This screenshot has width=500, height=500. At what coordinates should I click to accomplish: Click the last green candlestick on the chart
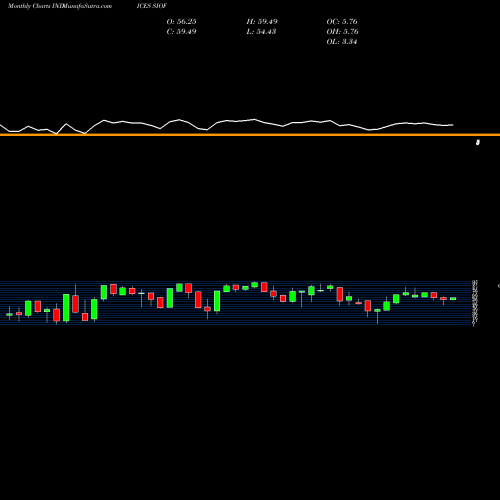(453, 299)
